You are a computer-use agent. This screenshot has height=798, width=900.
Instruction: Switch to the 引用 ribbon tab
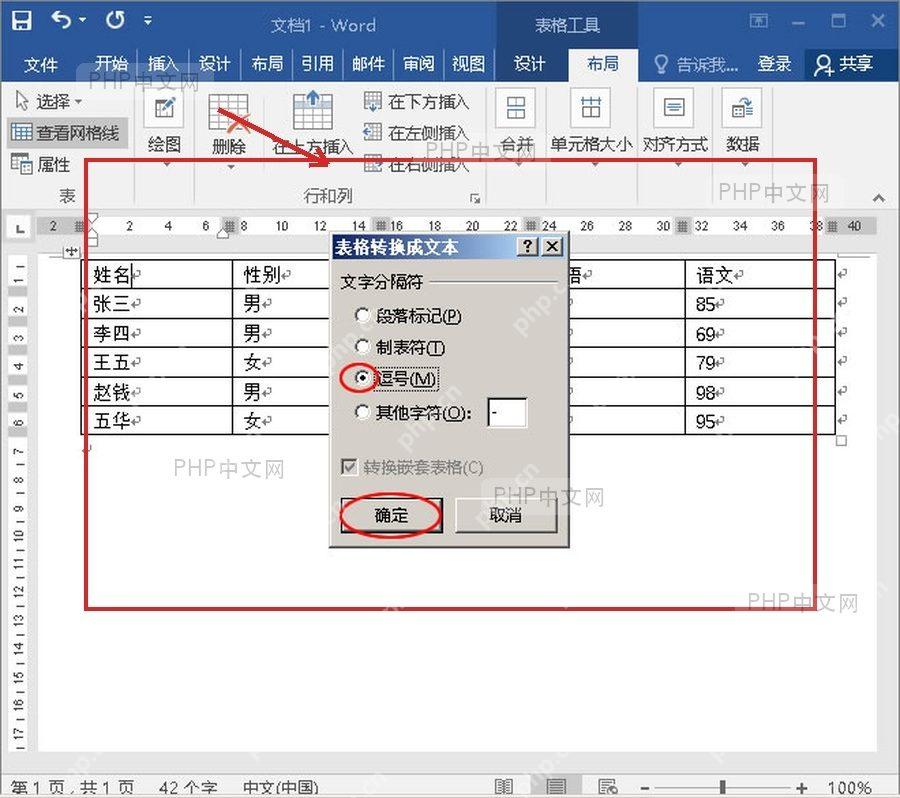[x=317, y=63]
